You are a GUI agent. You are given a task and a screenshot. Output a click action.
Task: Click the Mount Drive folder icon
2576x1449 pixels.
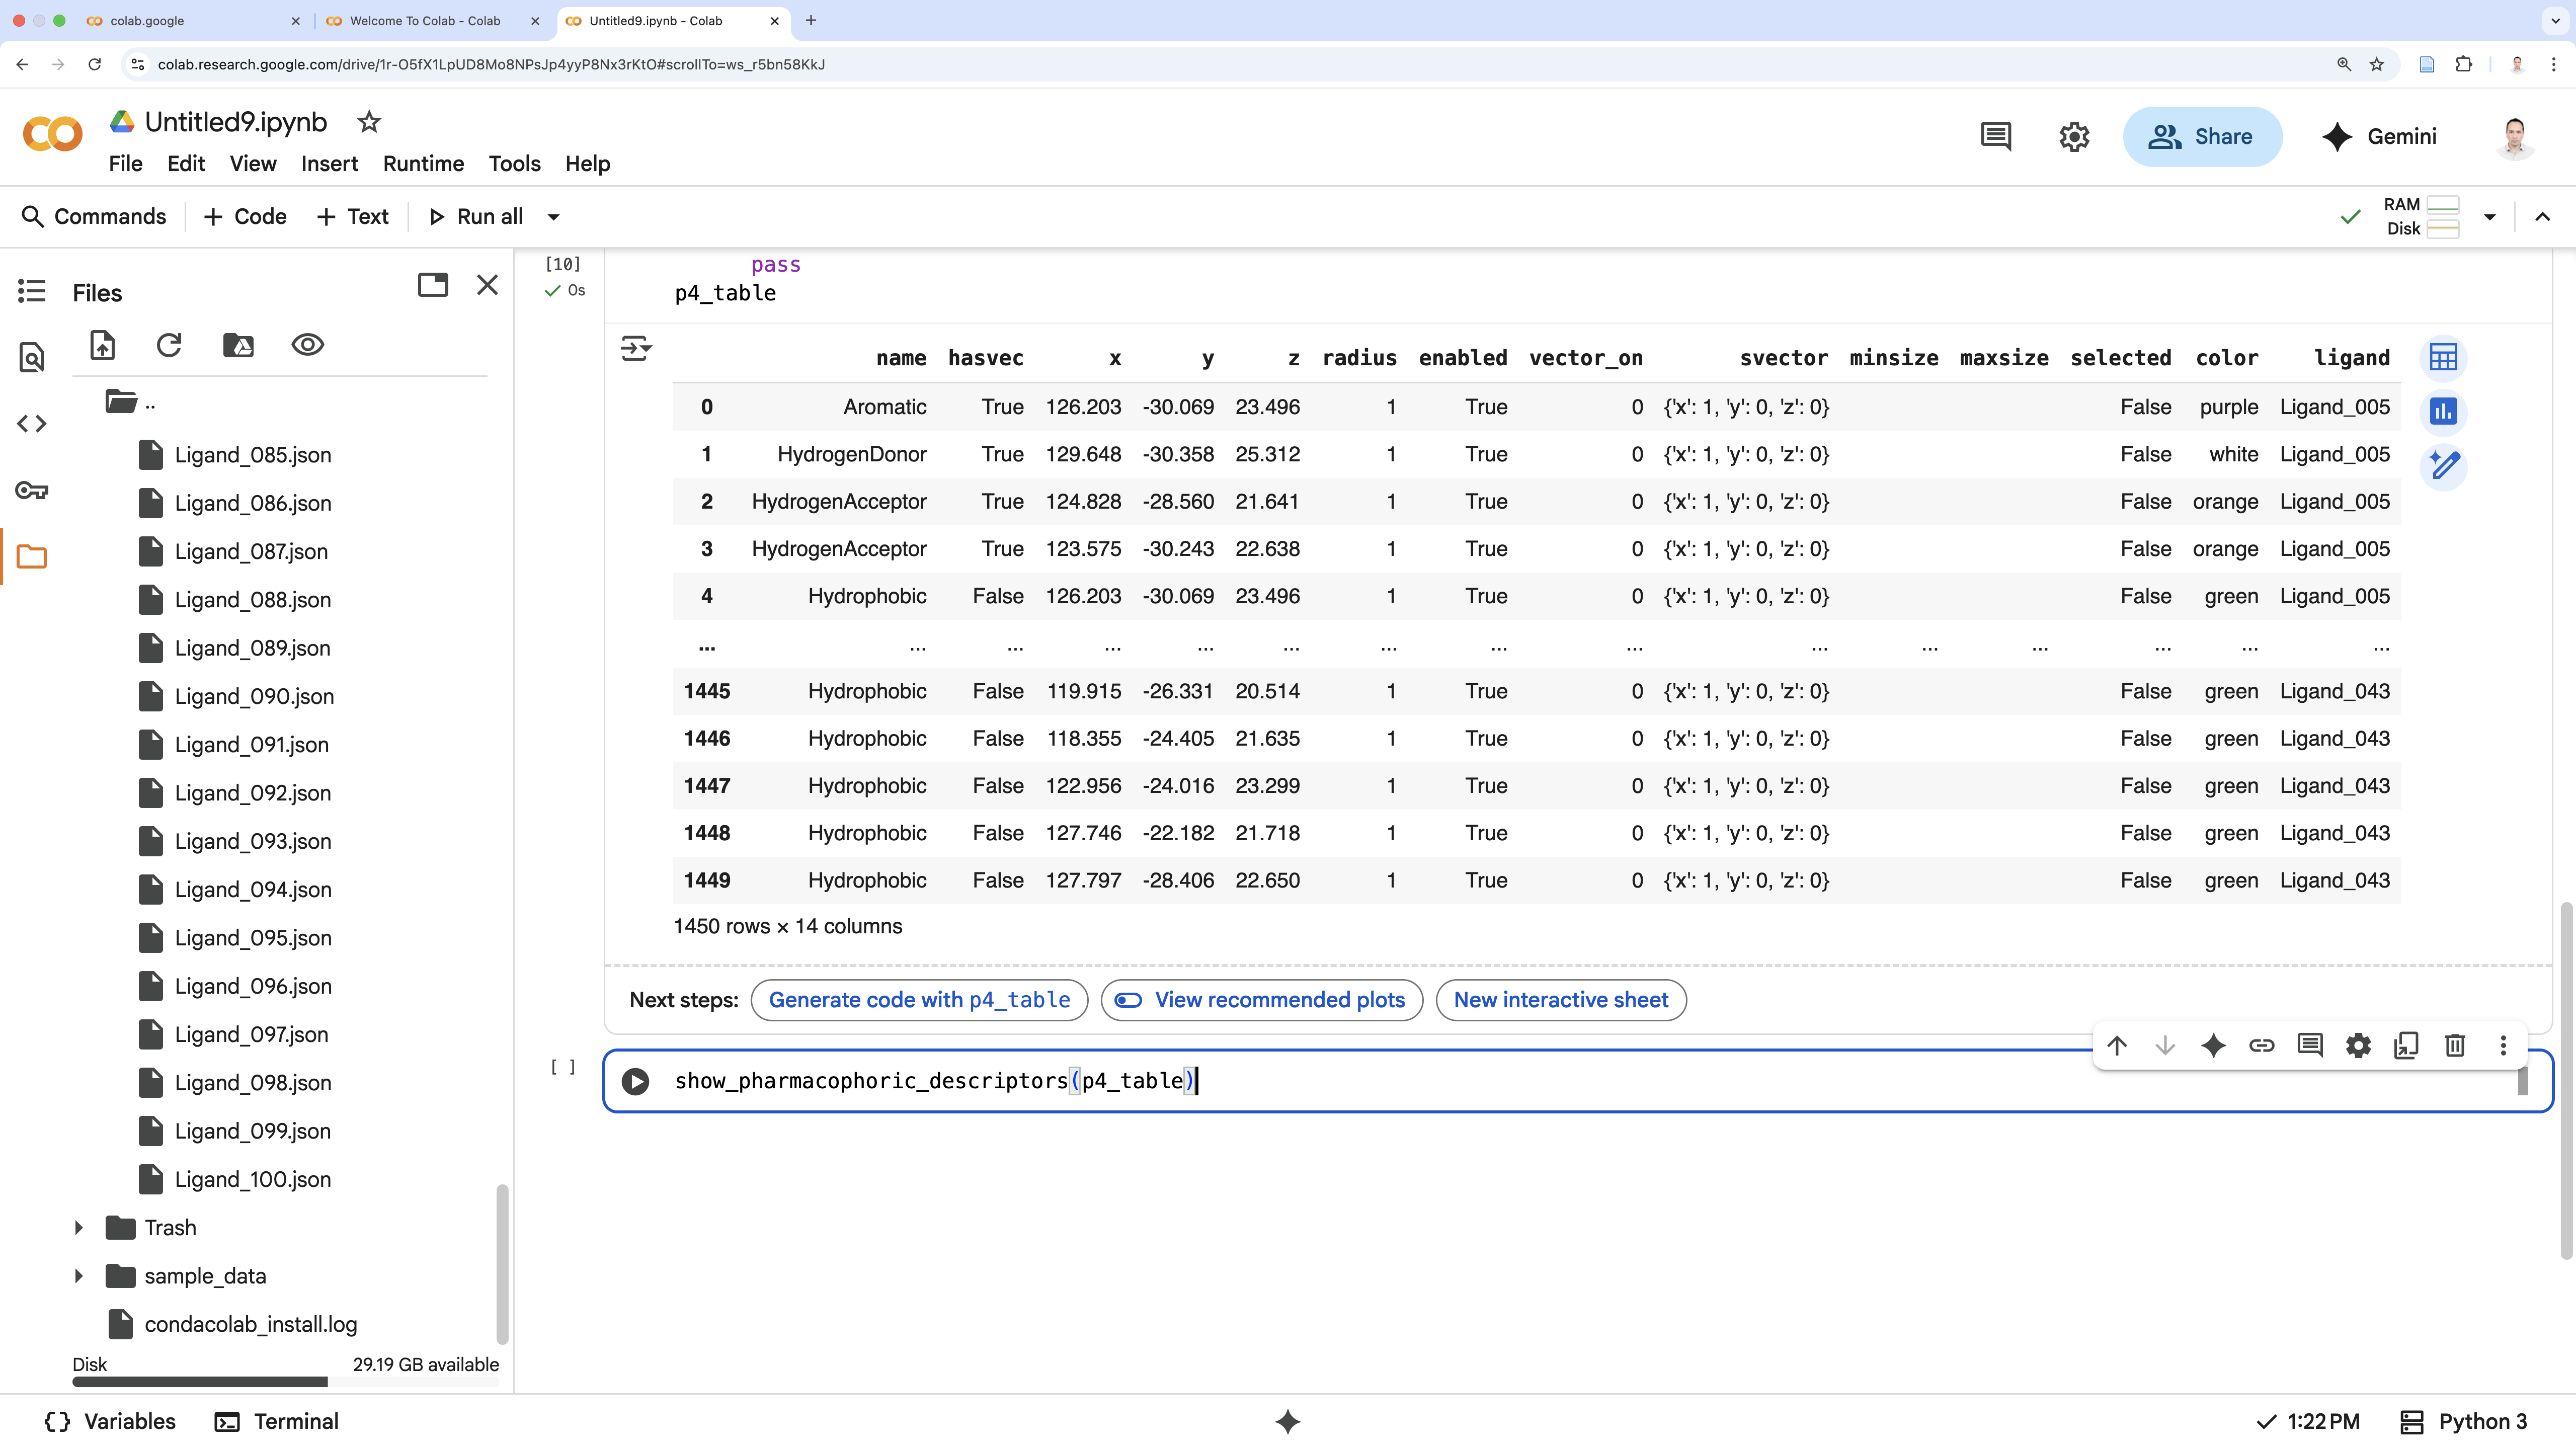click(238, 345)
